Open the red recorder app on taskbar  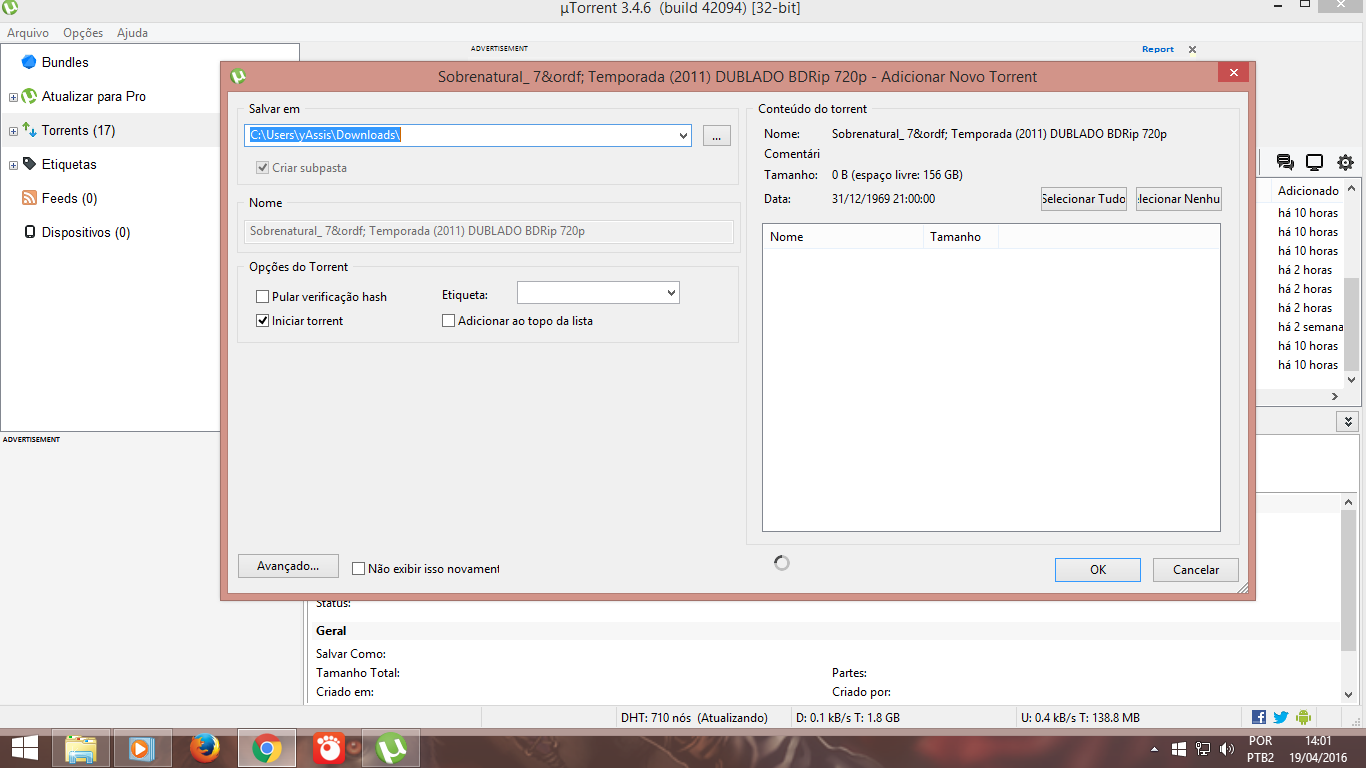[x=329, y=748]
